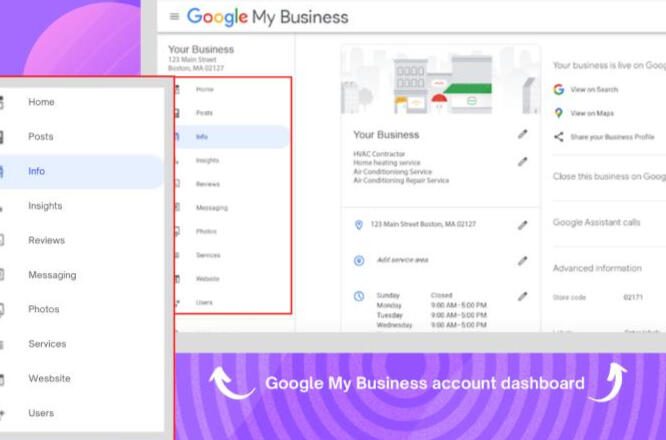The height and width of the screenshot is (440, 666).
Task: Edit the 123 Main Street address pencil
Action: coord(522,225)
